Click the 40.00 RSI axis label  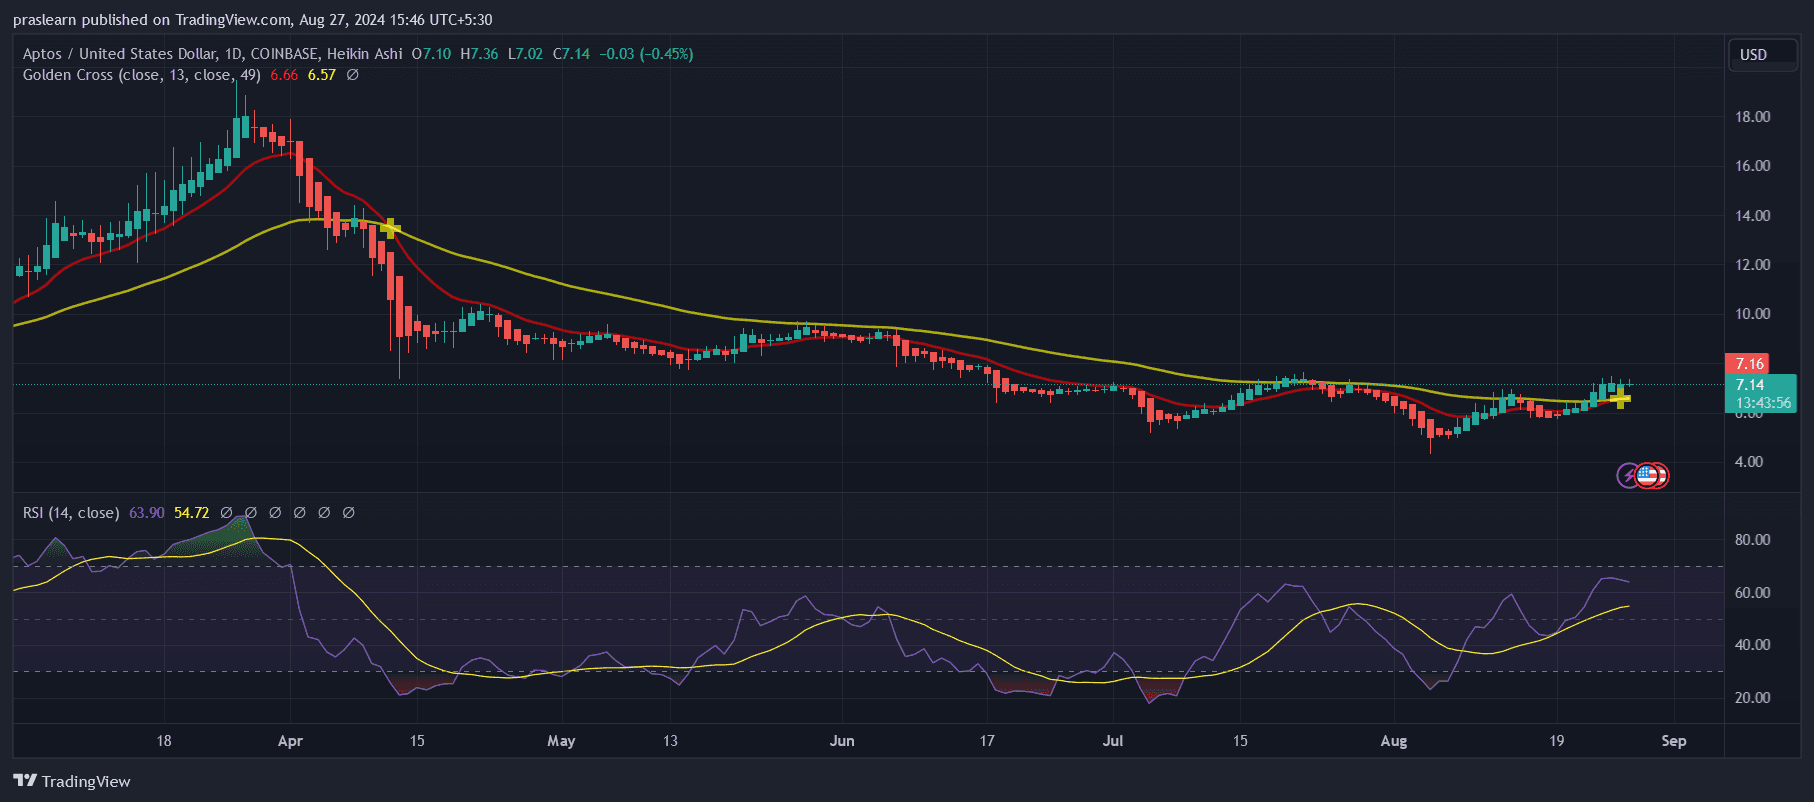pyautogui.click(x=1752, y=645)
